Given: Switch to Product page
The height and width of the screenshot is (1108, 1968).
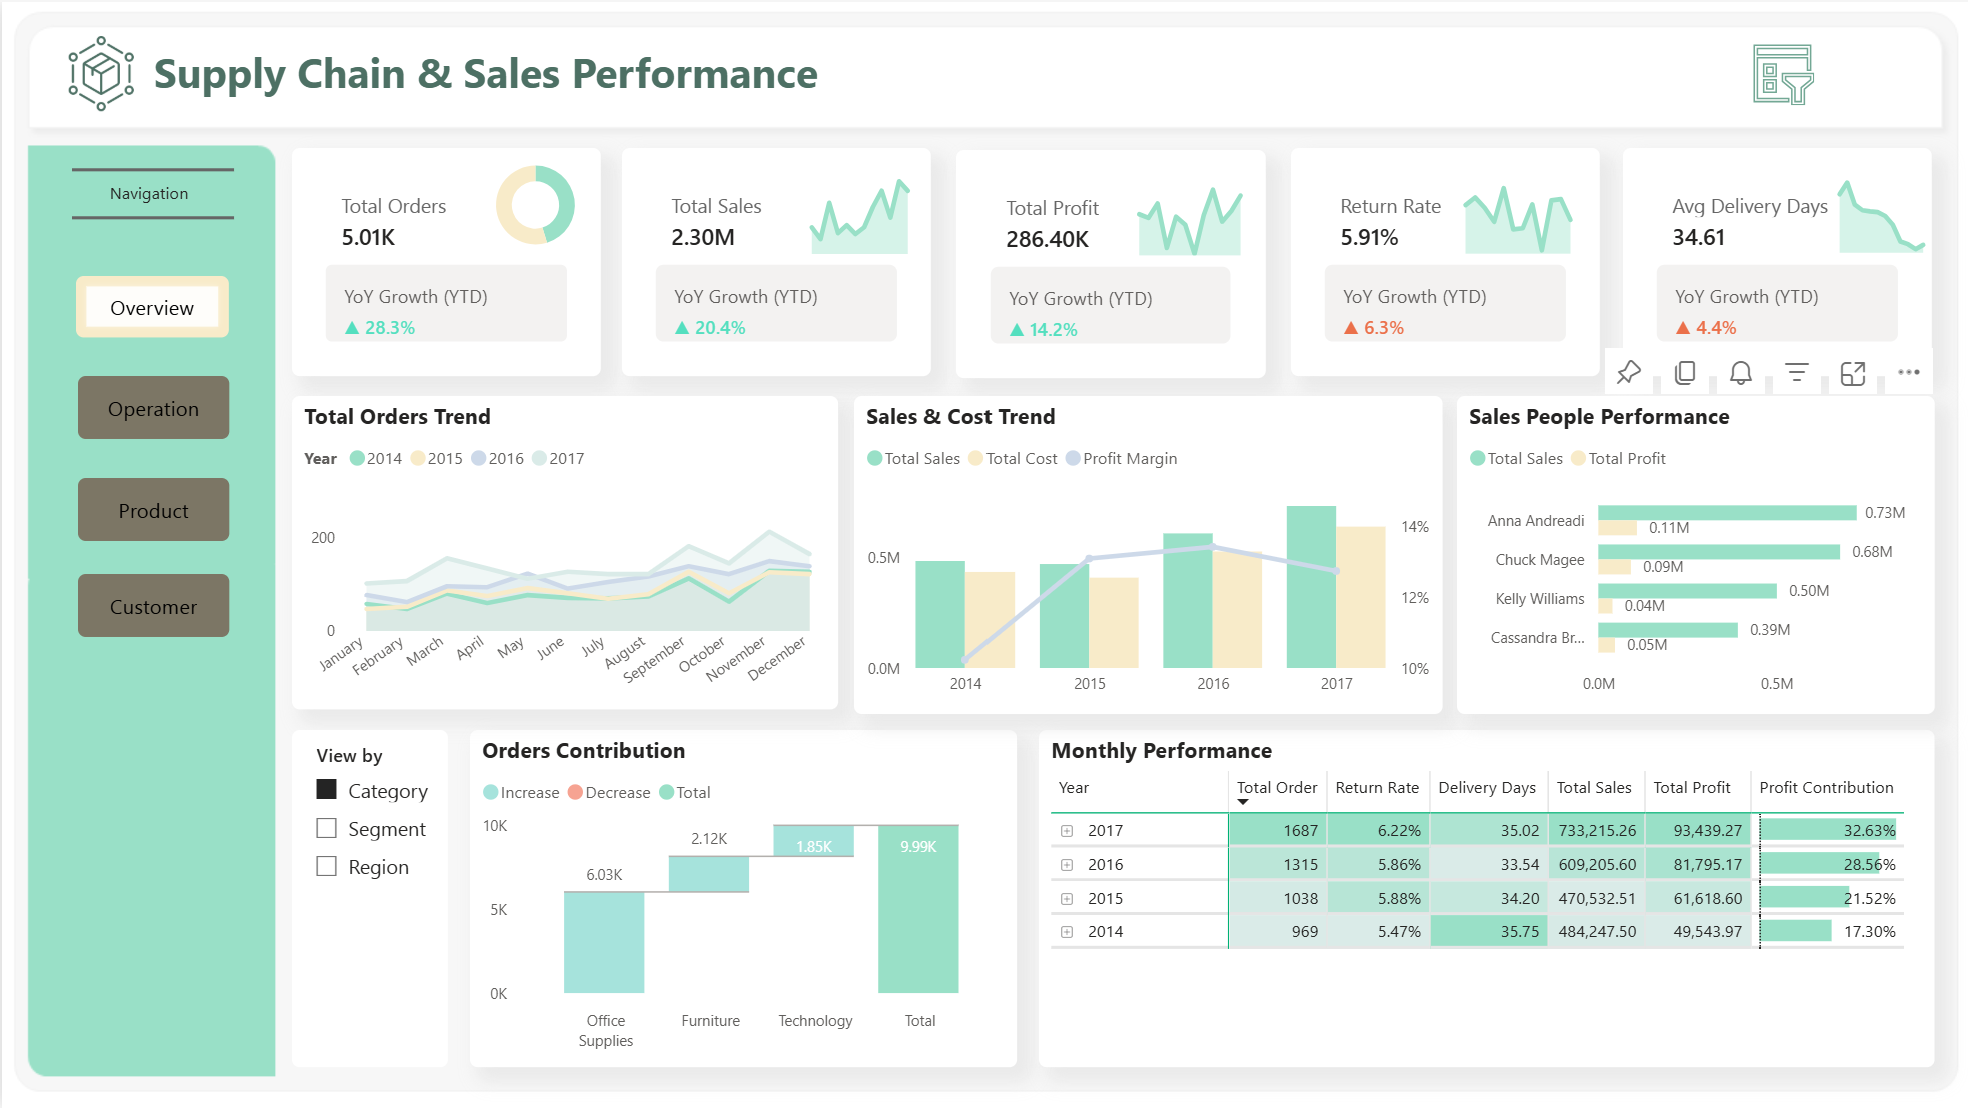Looking at the screenshot, I should tap(153, 510).
